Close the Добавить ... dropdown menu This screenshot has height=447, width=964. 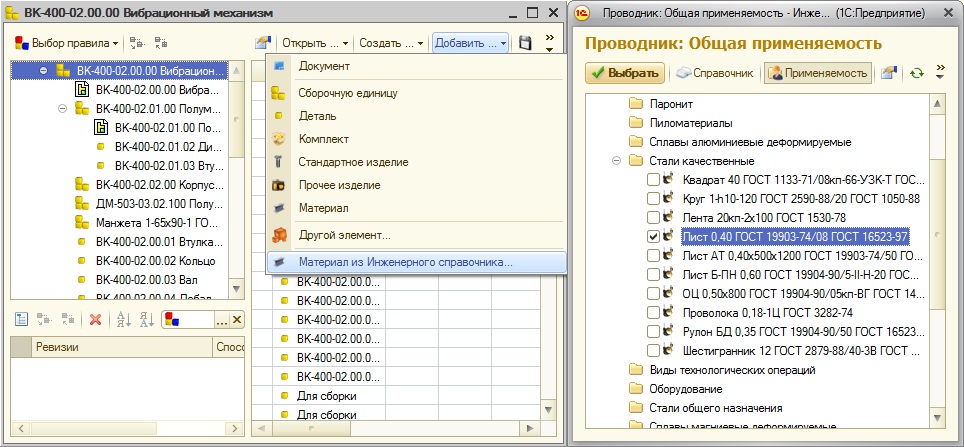pos(470,43)
